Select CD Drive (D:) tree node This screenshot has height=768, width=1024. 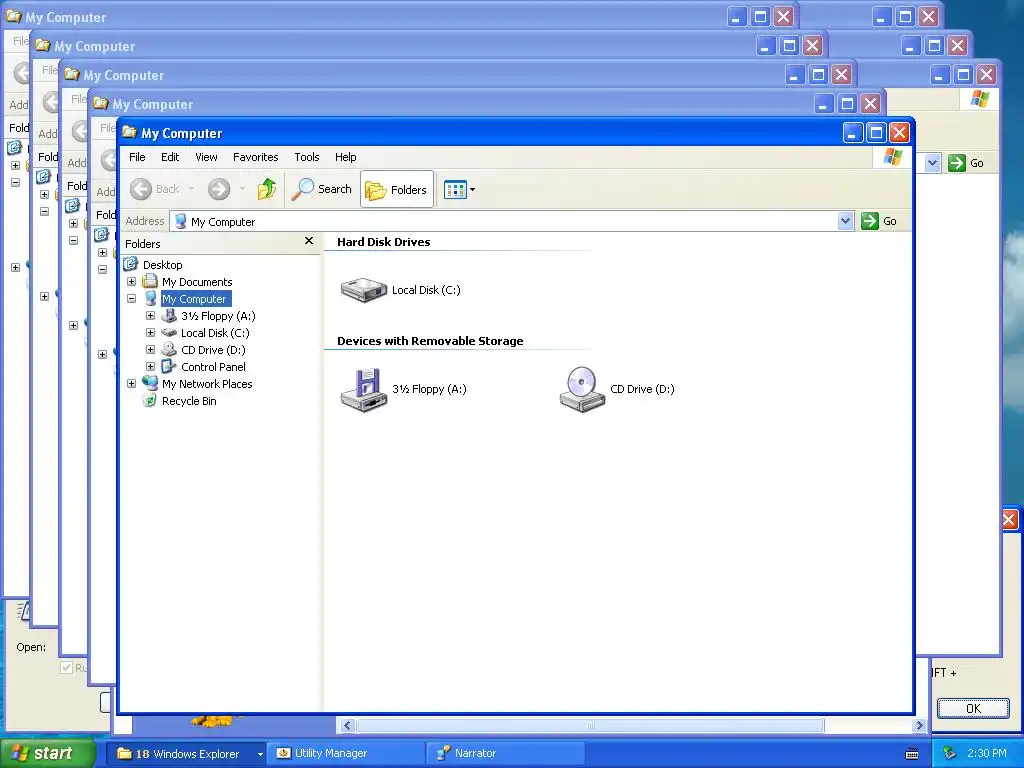[x=213, y=349]
